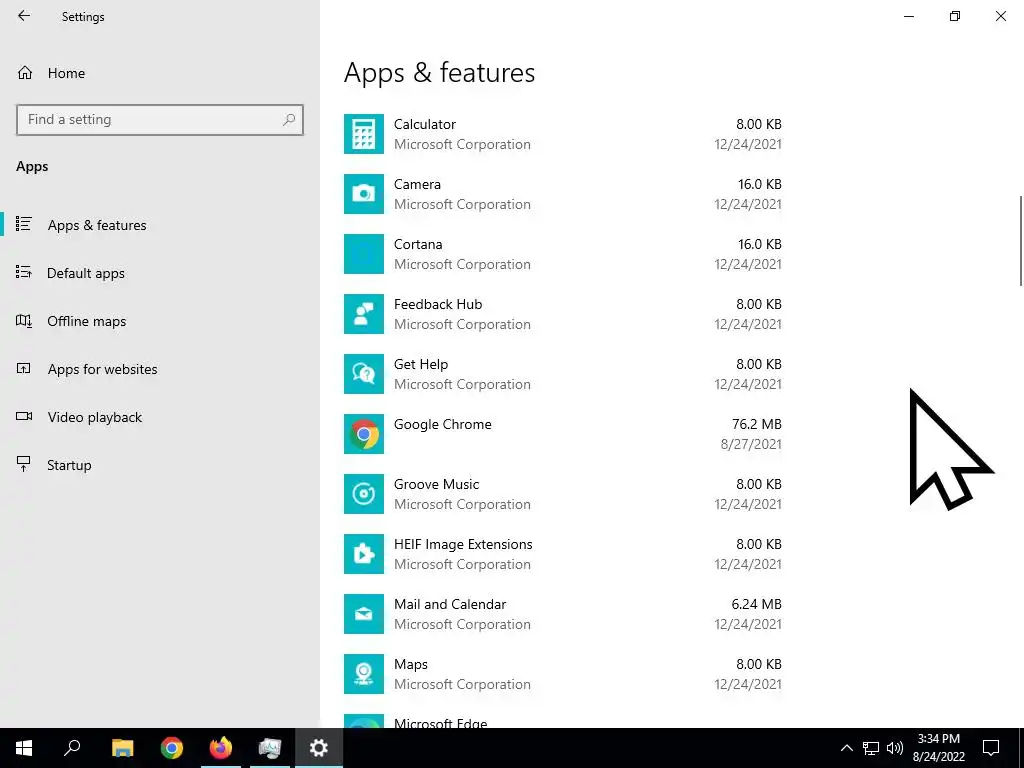Viewport: 1024px width, 768px height.
Task: Open the taskbar clock and date
Action: 938,748
